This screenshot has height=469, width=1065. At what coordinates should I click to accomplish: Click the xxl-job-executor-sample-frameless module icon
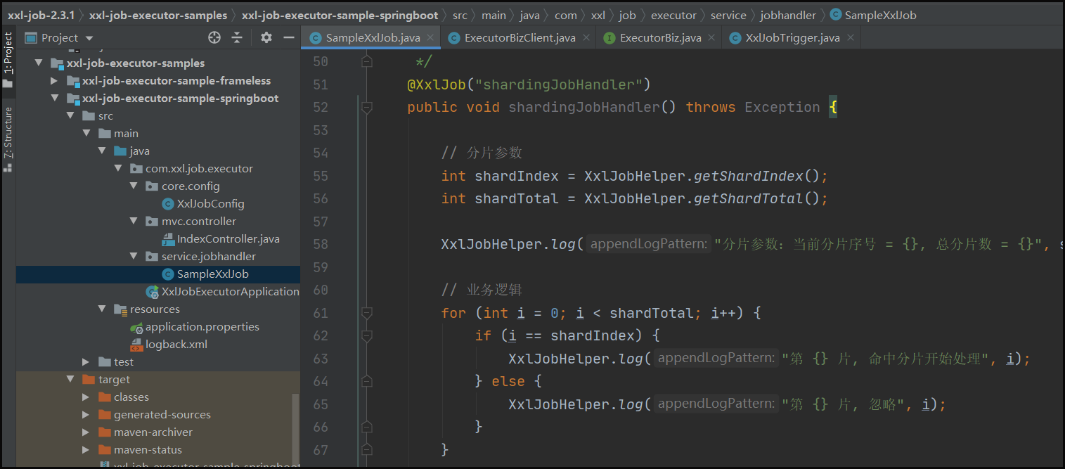(x=73, y=81)
